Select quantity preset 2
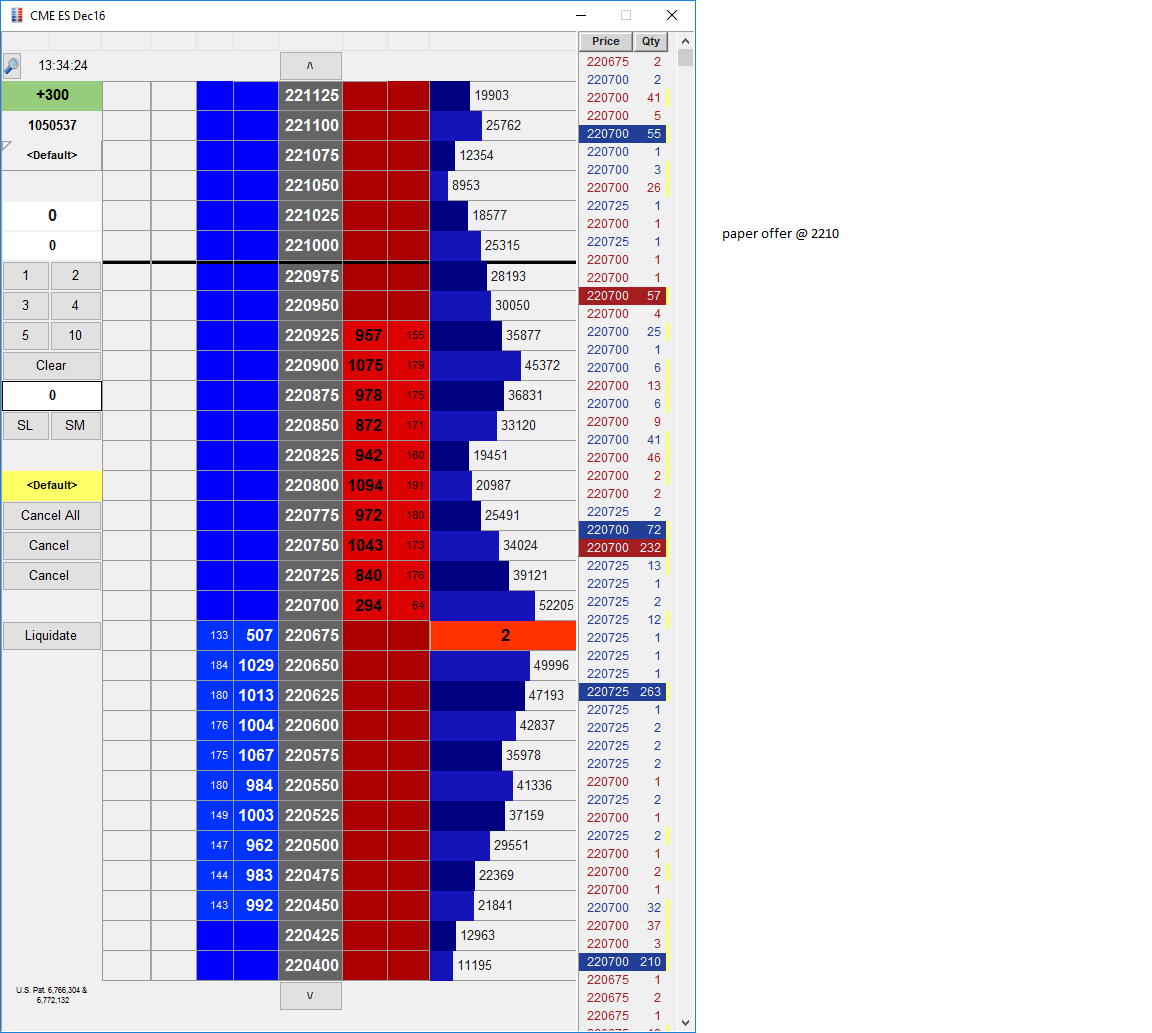 [x=75, y=276]
